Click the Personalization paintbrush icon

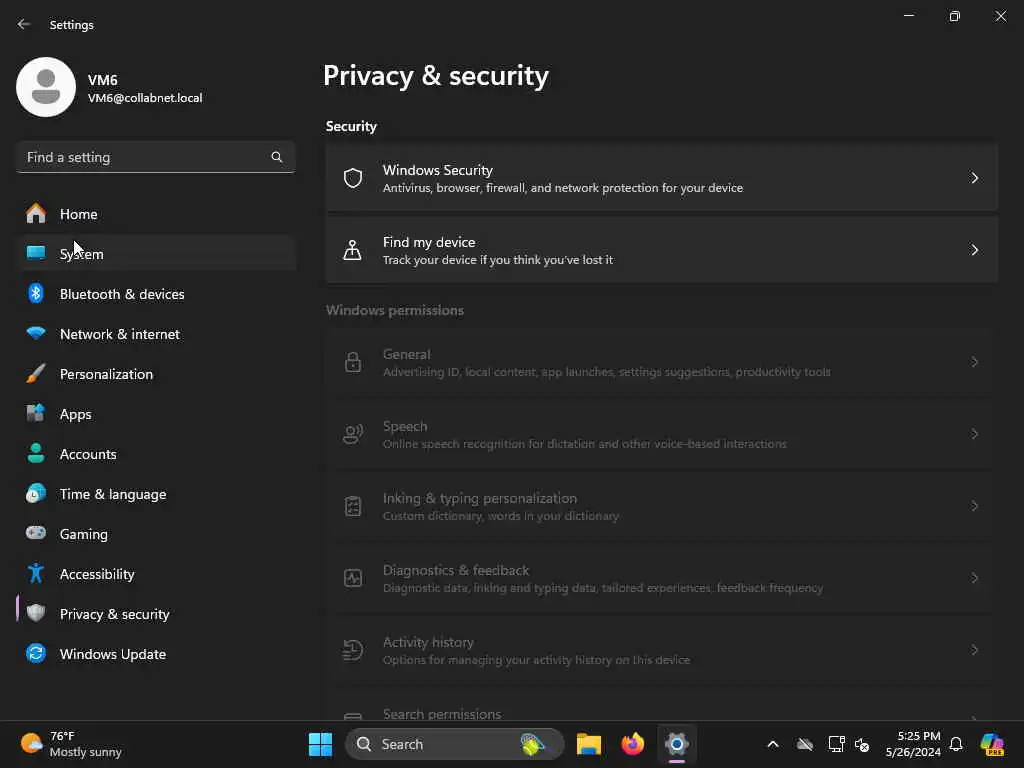click(x=36, y=374)
